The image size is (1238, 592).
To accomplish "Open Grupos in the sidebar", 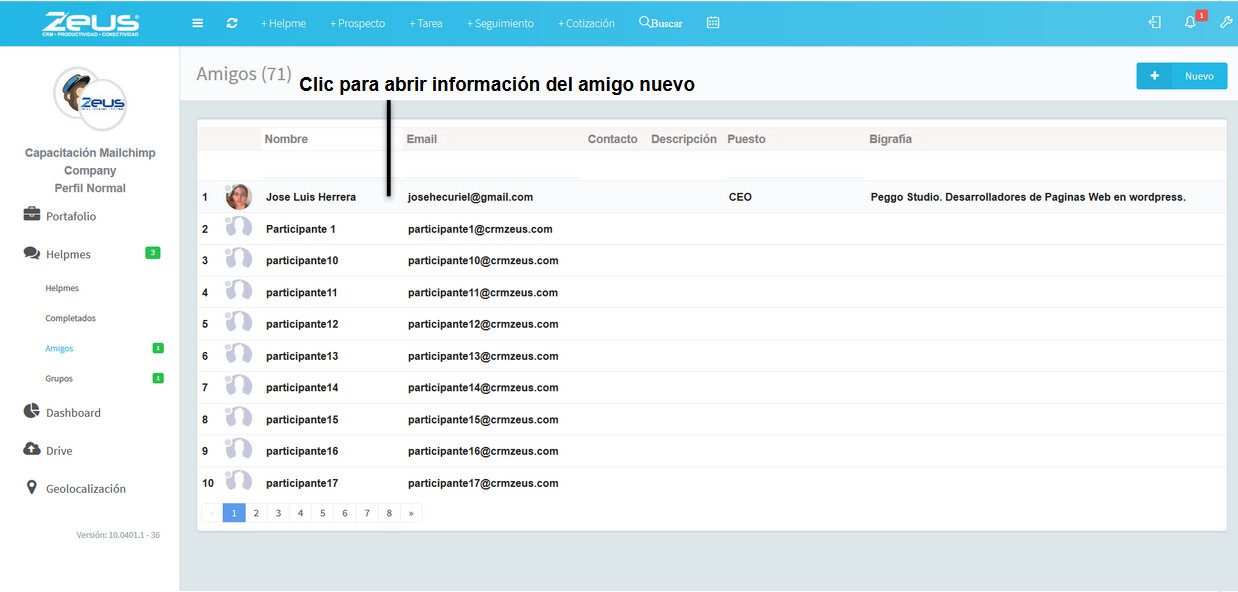I will 59,378.
